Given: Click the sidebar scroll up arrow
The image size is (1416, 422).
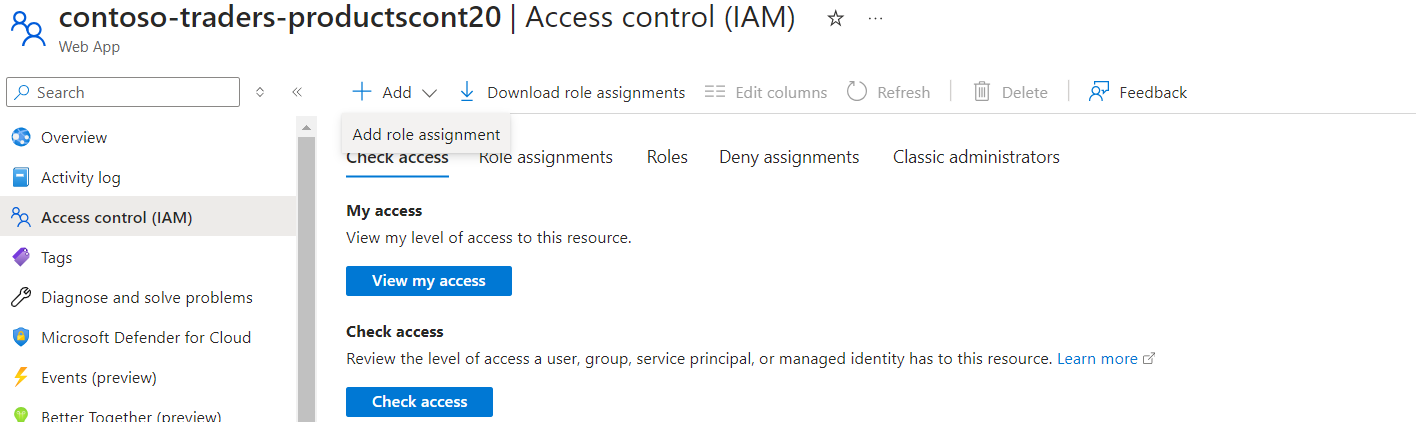Looking at the screenshot, I should (307, 127).
